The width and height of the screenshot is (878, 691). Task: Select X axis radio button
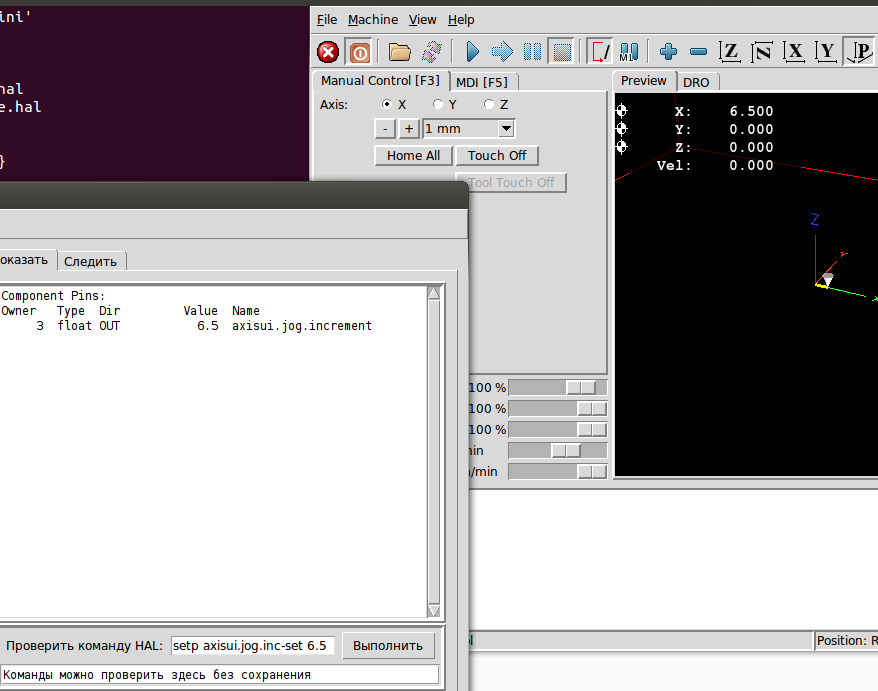coord(386,104)
